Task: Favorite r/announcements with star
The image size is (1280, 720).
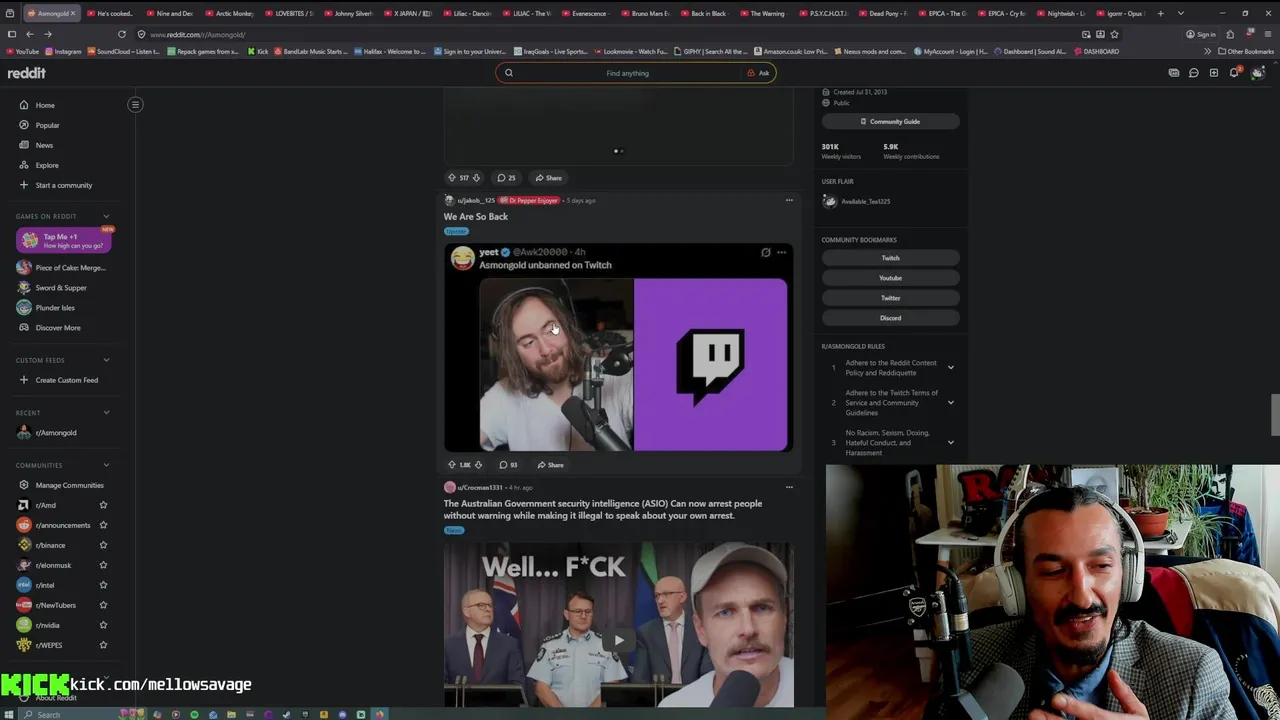Action: click(x=103, y=525)
